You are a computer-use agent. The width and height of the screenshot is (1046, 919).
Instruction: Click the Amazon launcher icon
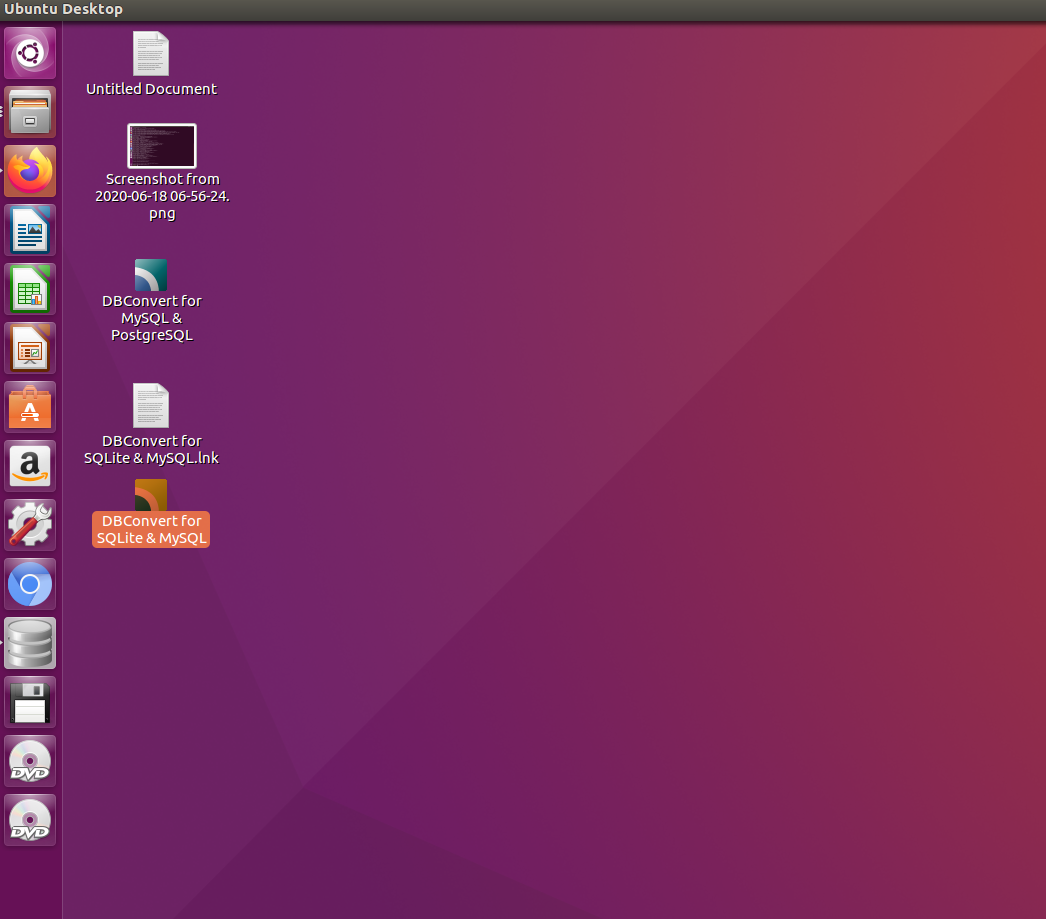pyautogui.click(x=30, y=466)
